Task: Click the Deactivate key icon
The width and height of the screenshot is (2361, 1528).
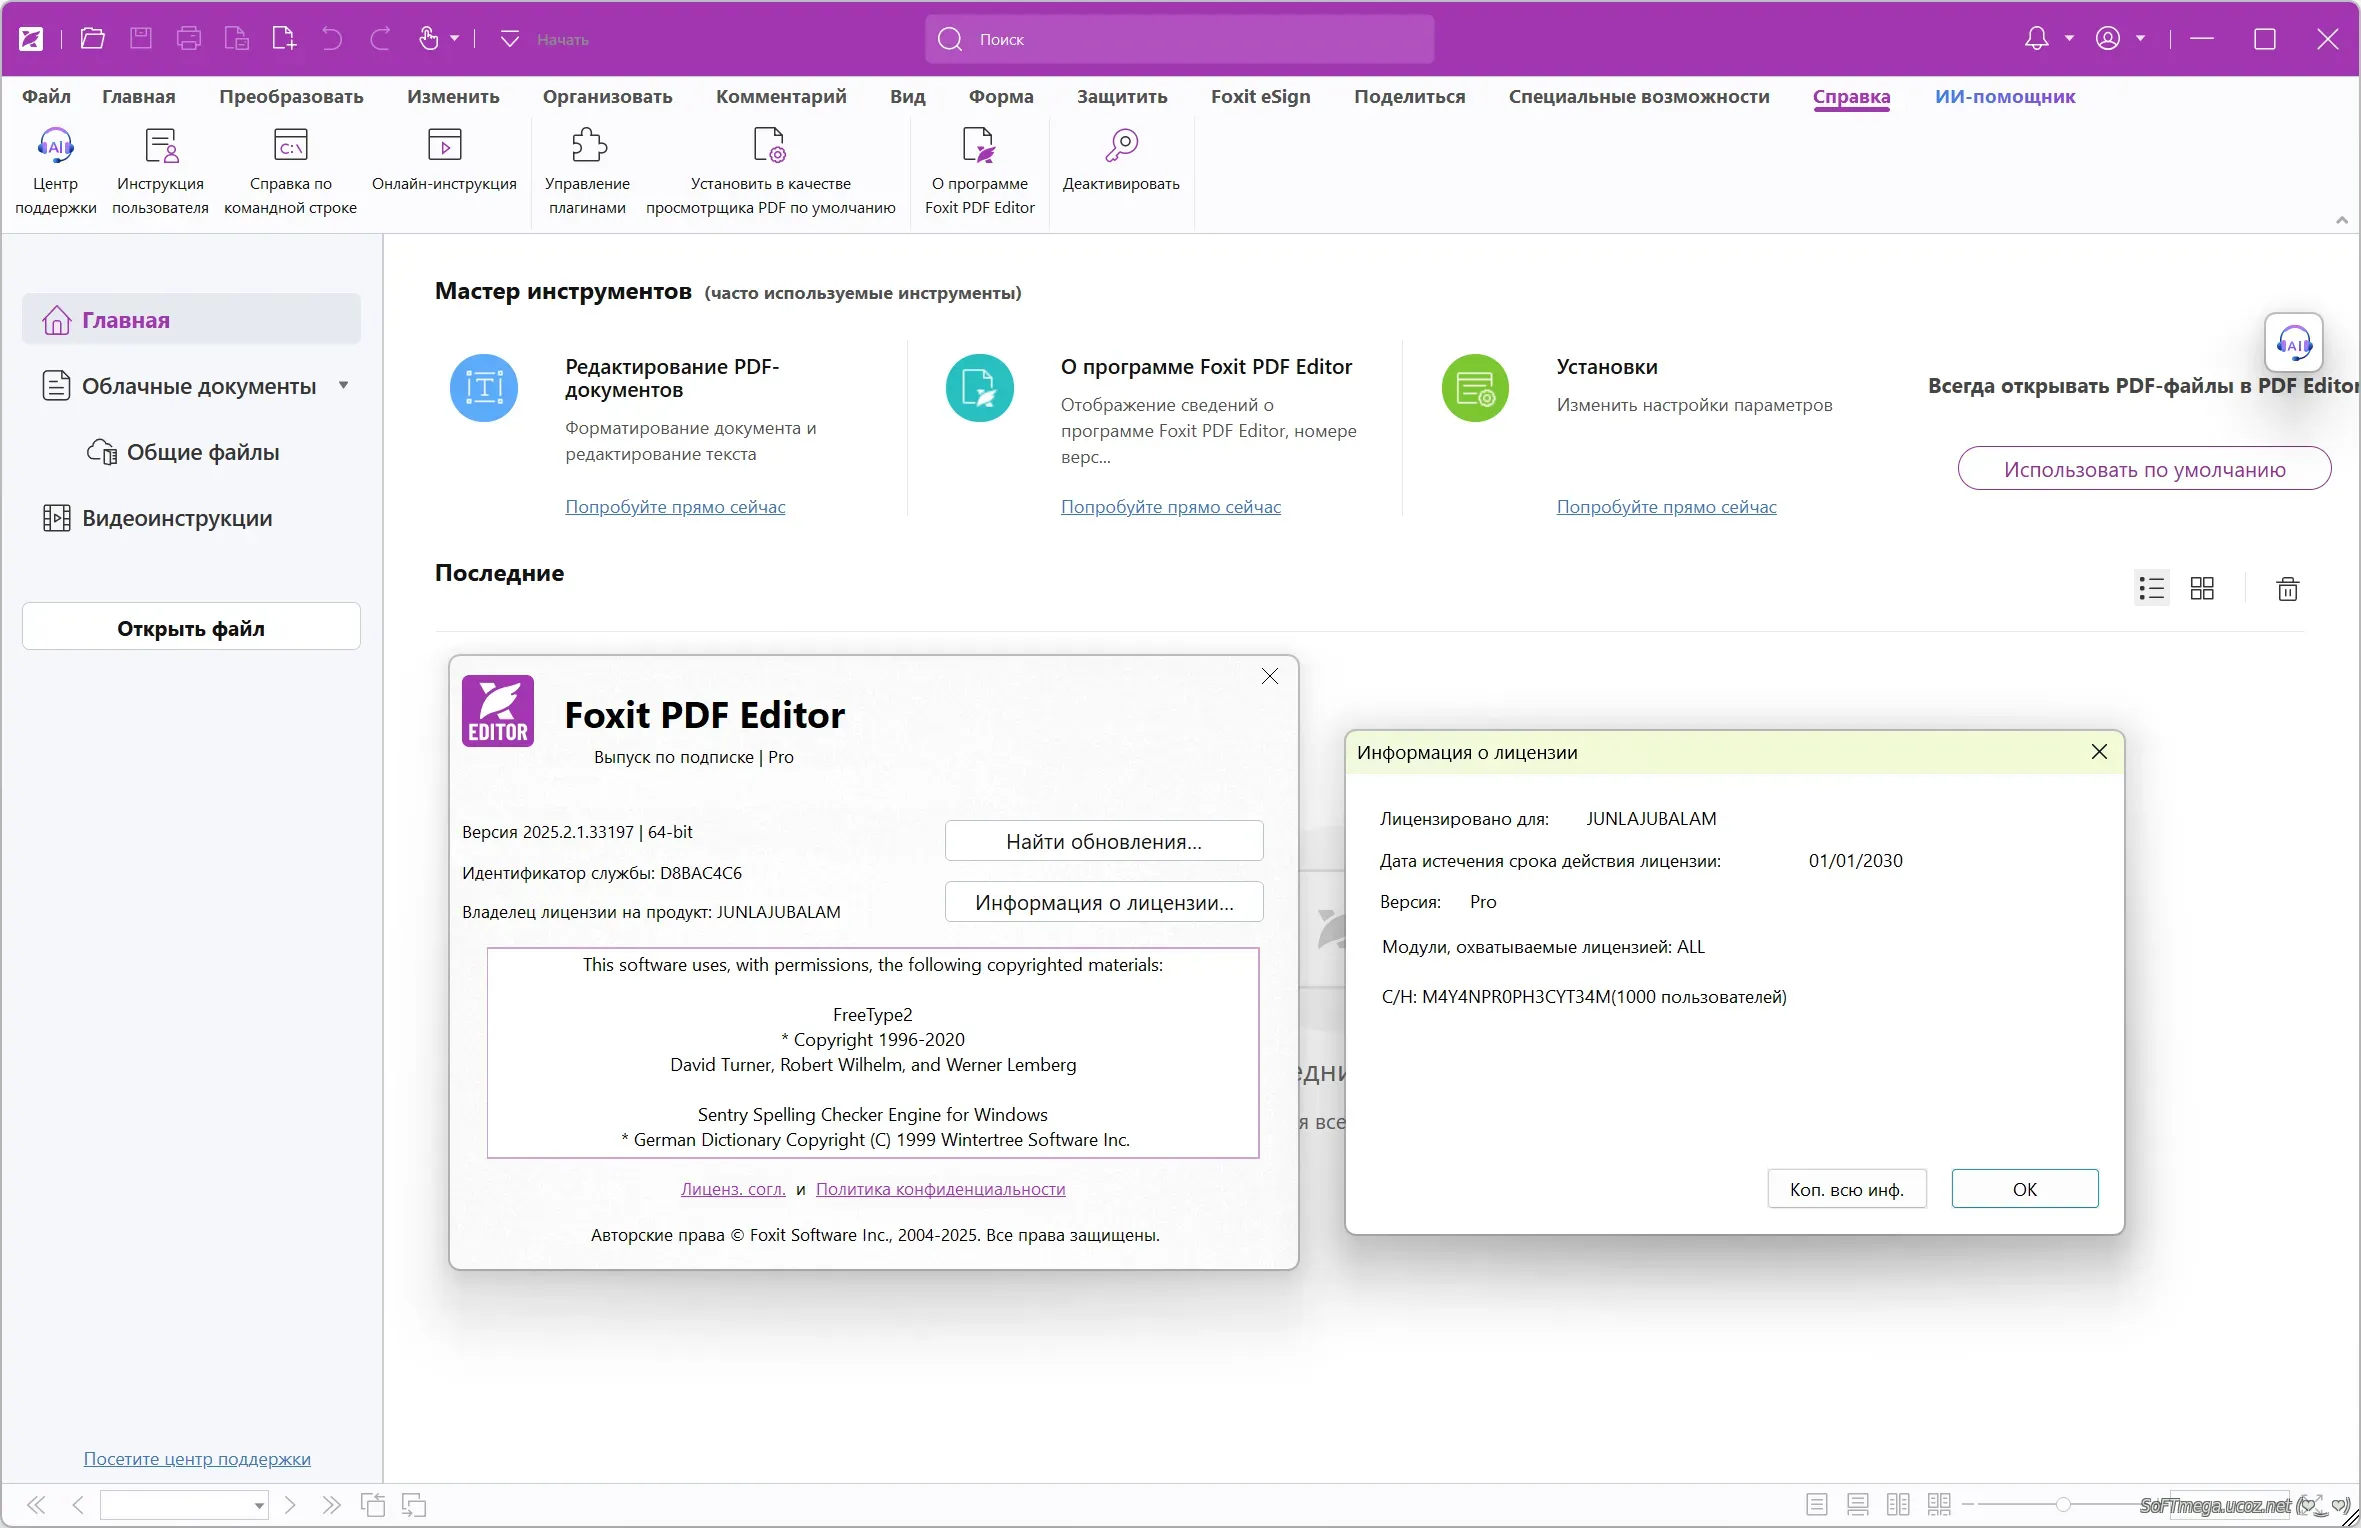Action: pos(1121,147)
